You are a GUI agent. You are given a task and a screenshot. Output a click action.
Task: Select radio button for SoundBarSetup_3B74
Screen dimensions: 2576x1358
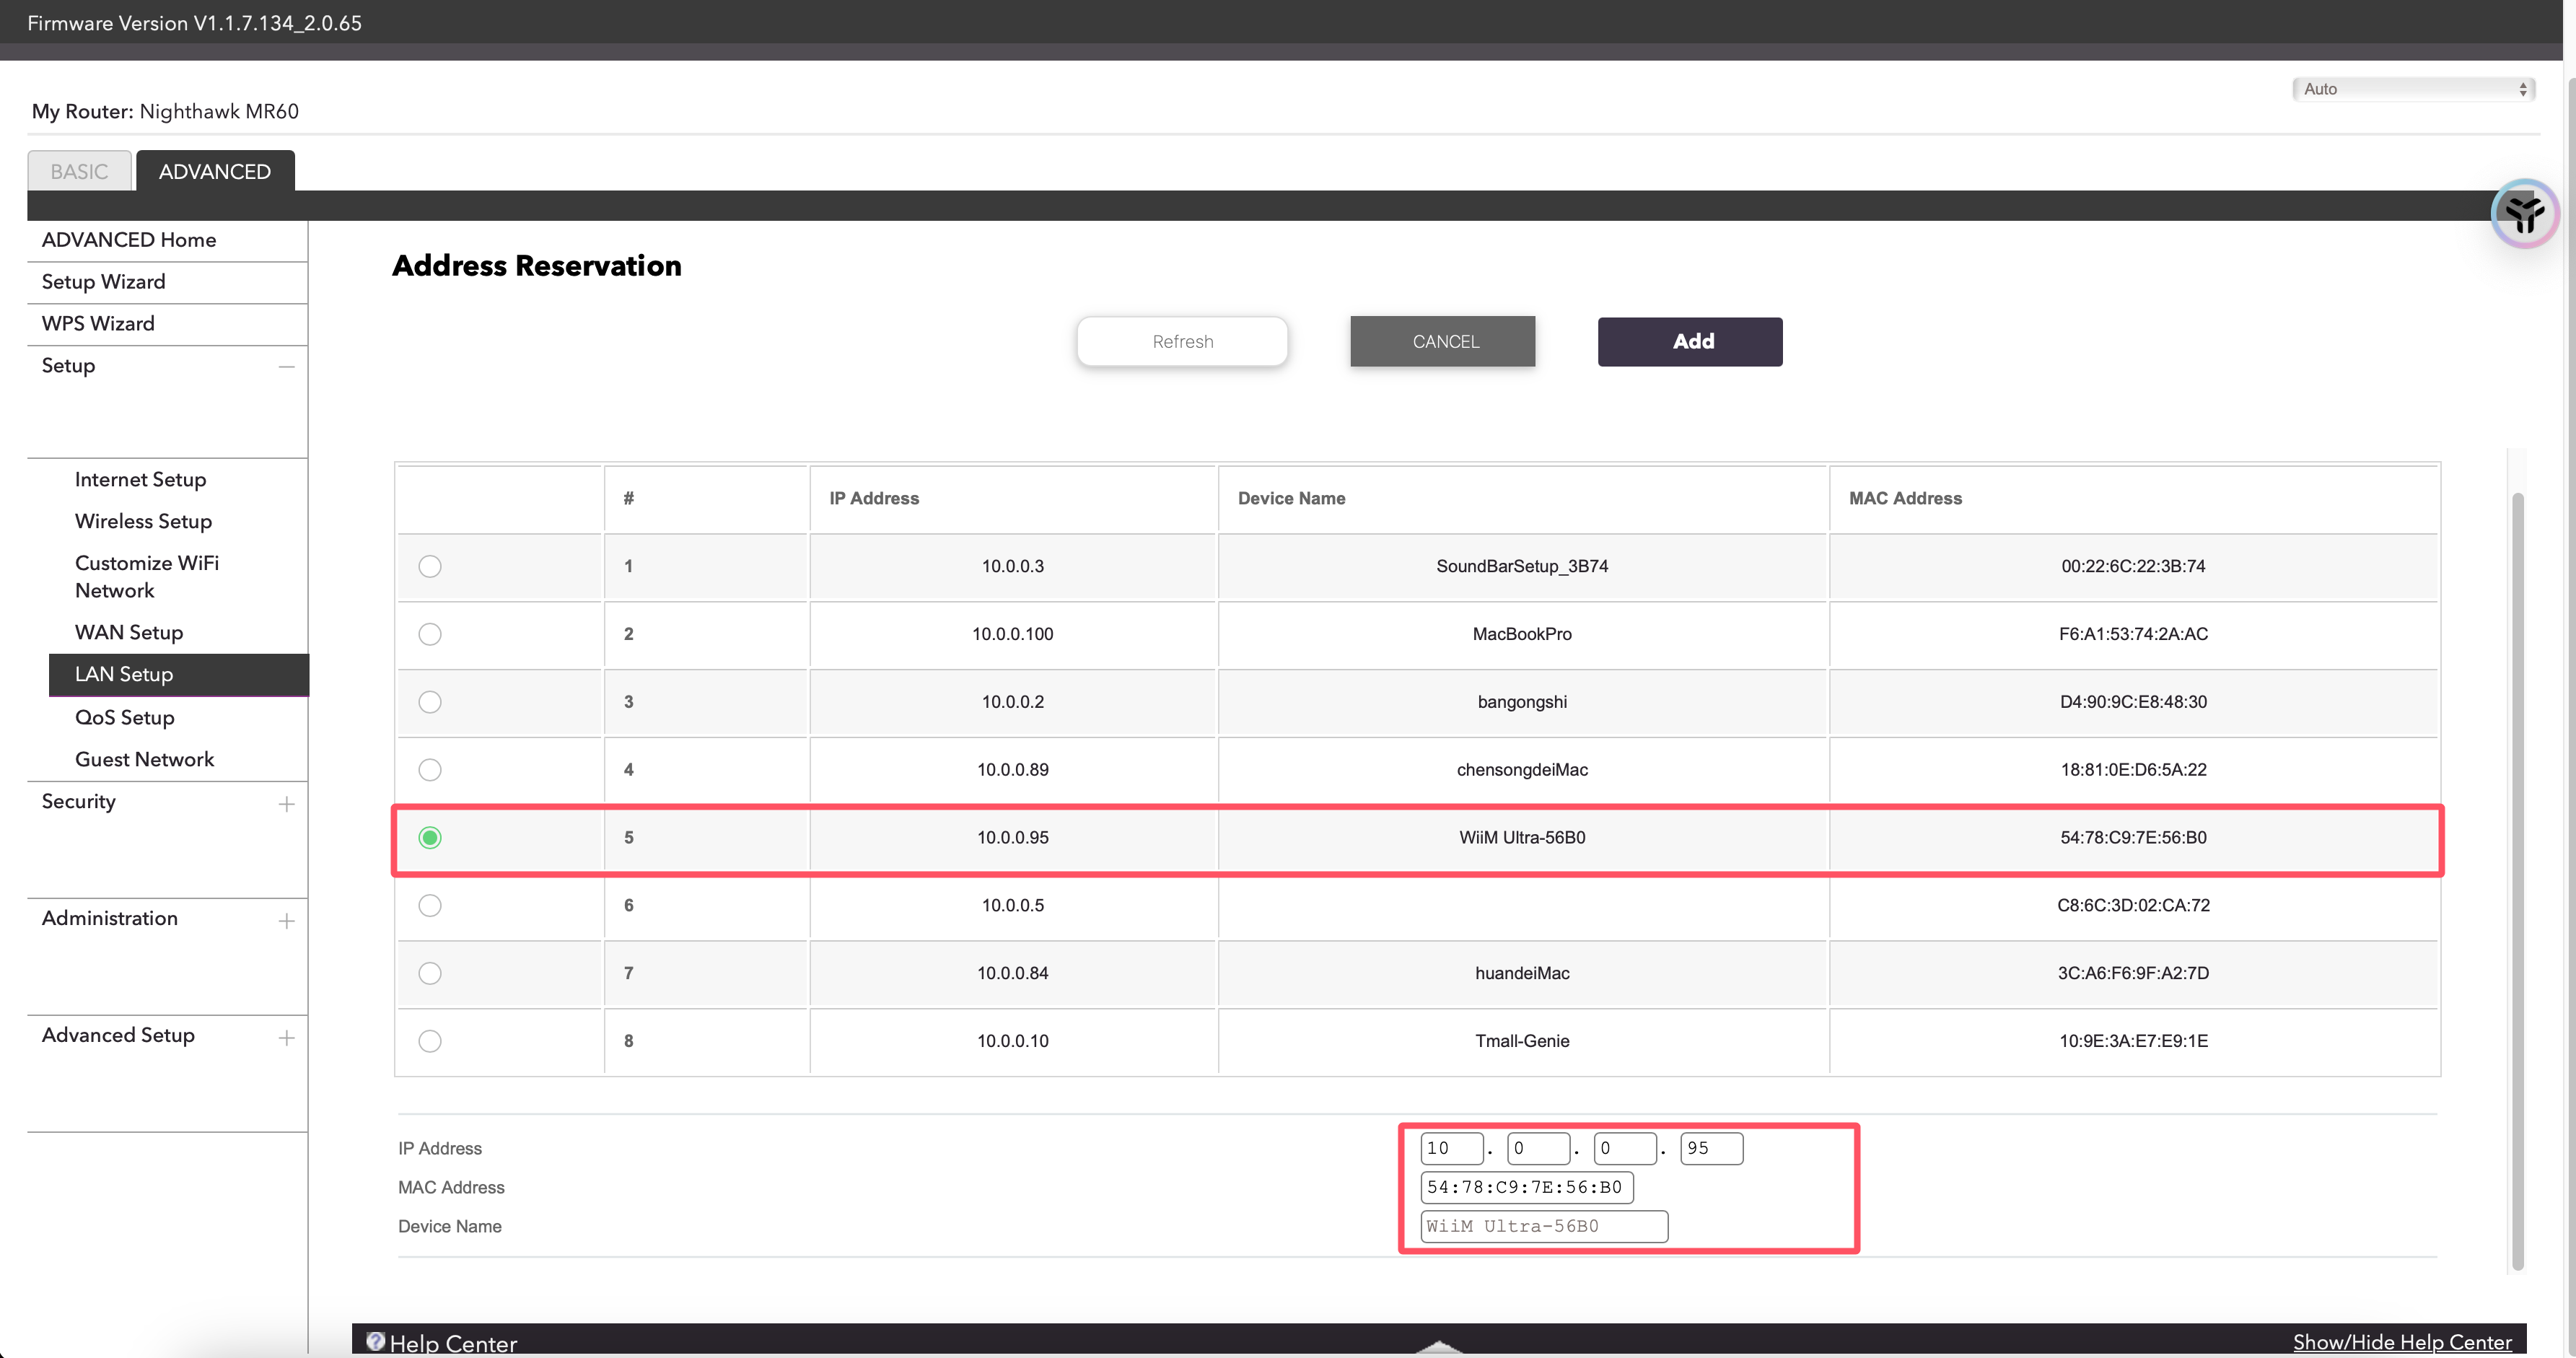pos(430,566)
